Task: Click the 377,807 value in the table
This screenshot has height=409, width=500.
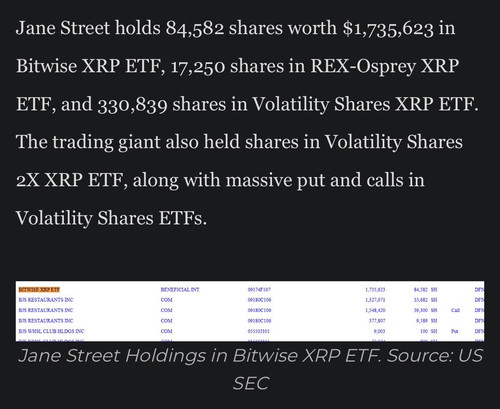Action: [x=378, y=321]
